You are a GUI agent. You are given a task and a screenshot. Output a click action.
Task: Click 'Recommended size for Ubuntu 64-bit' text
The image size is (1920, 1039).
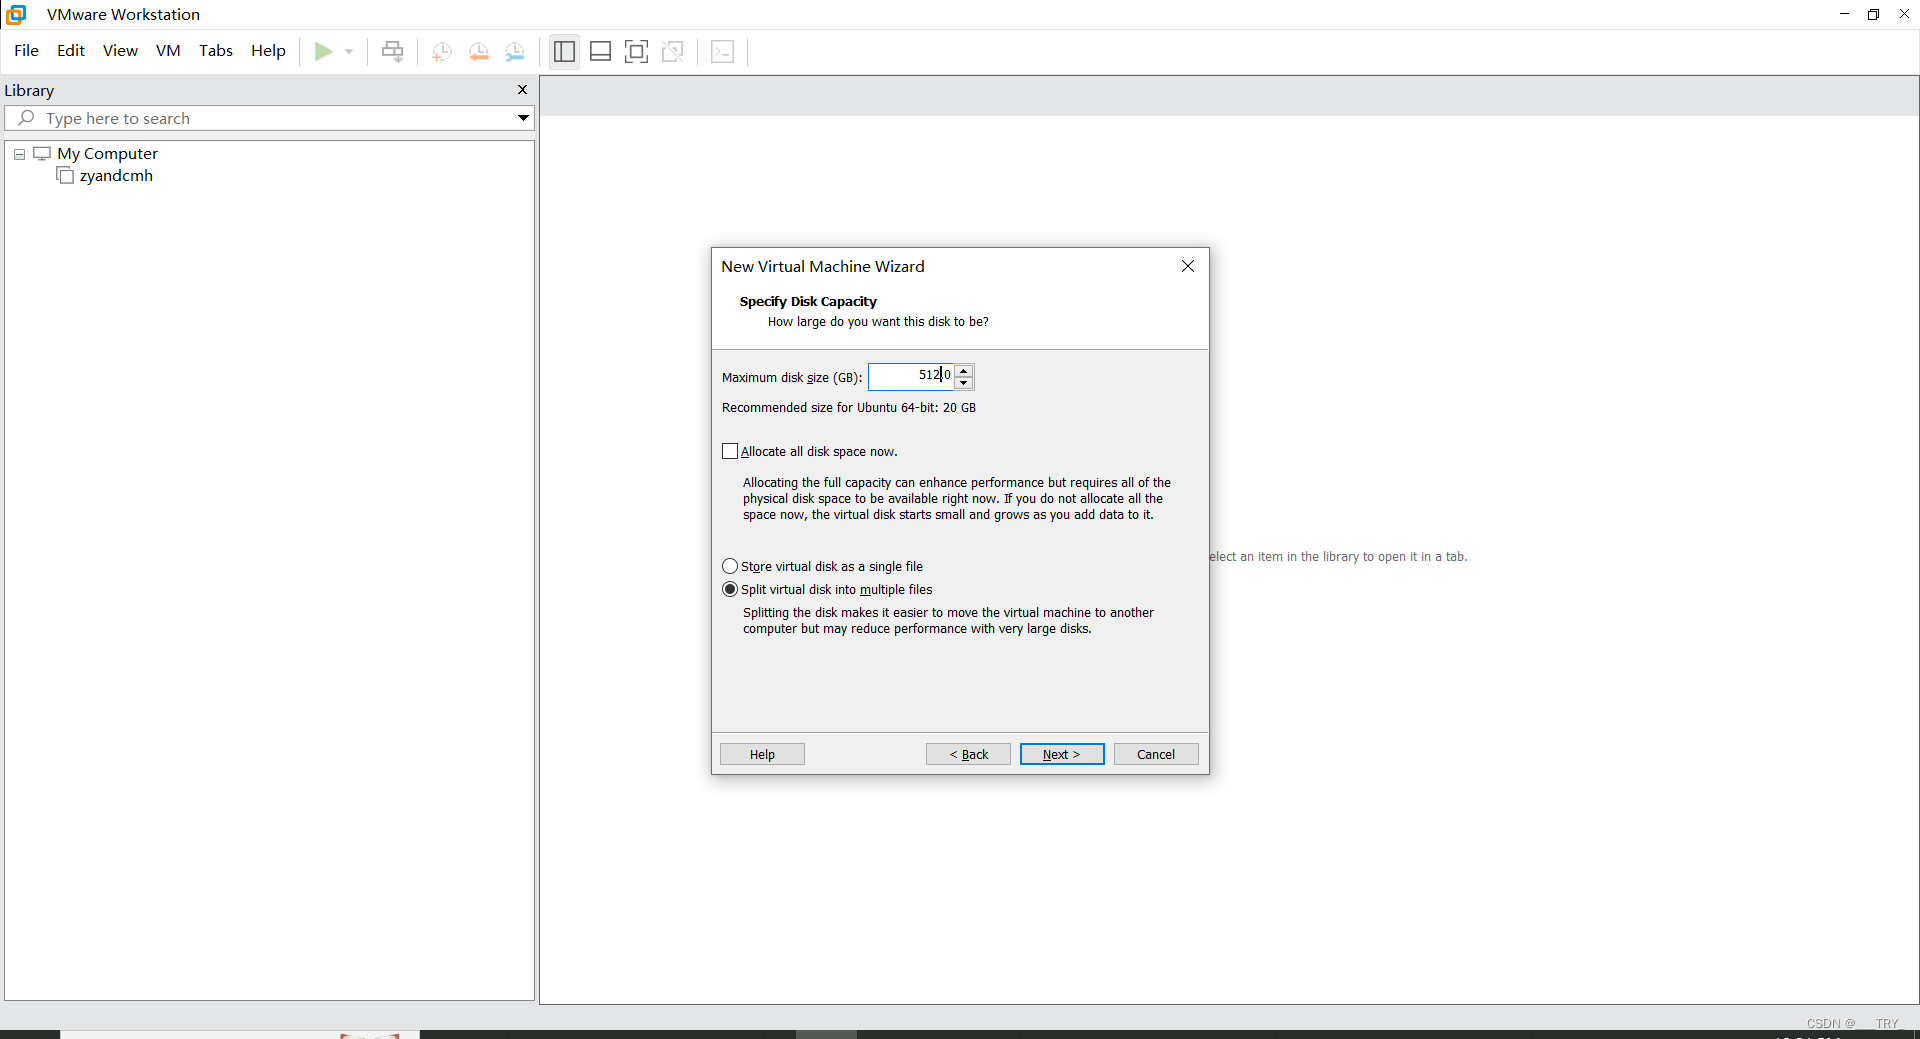(x=849, y=408)
